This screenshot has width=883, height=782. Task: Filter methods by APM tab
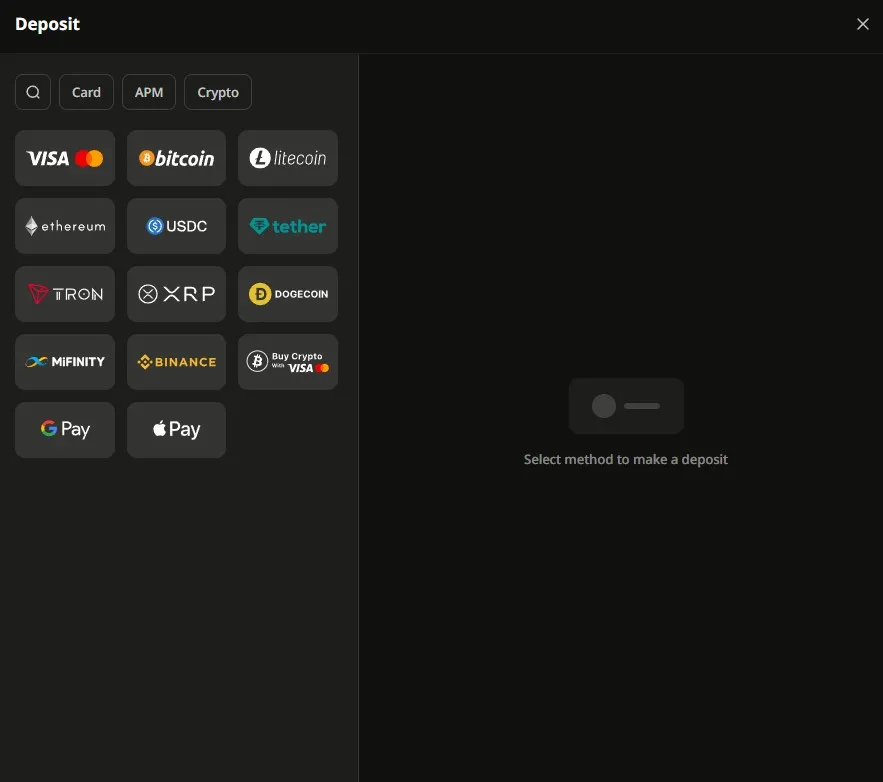(149, 92)
